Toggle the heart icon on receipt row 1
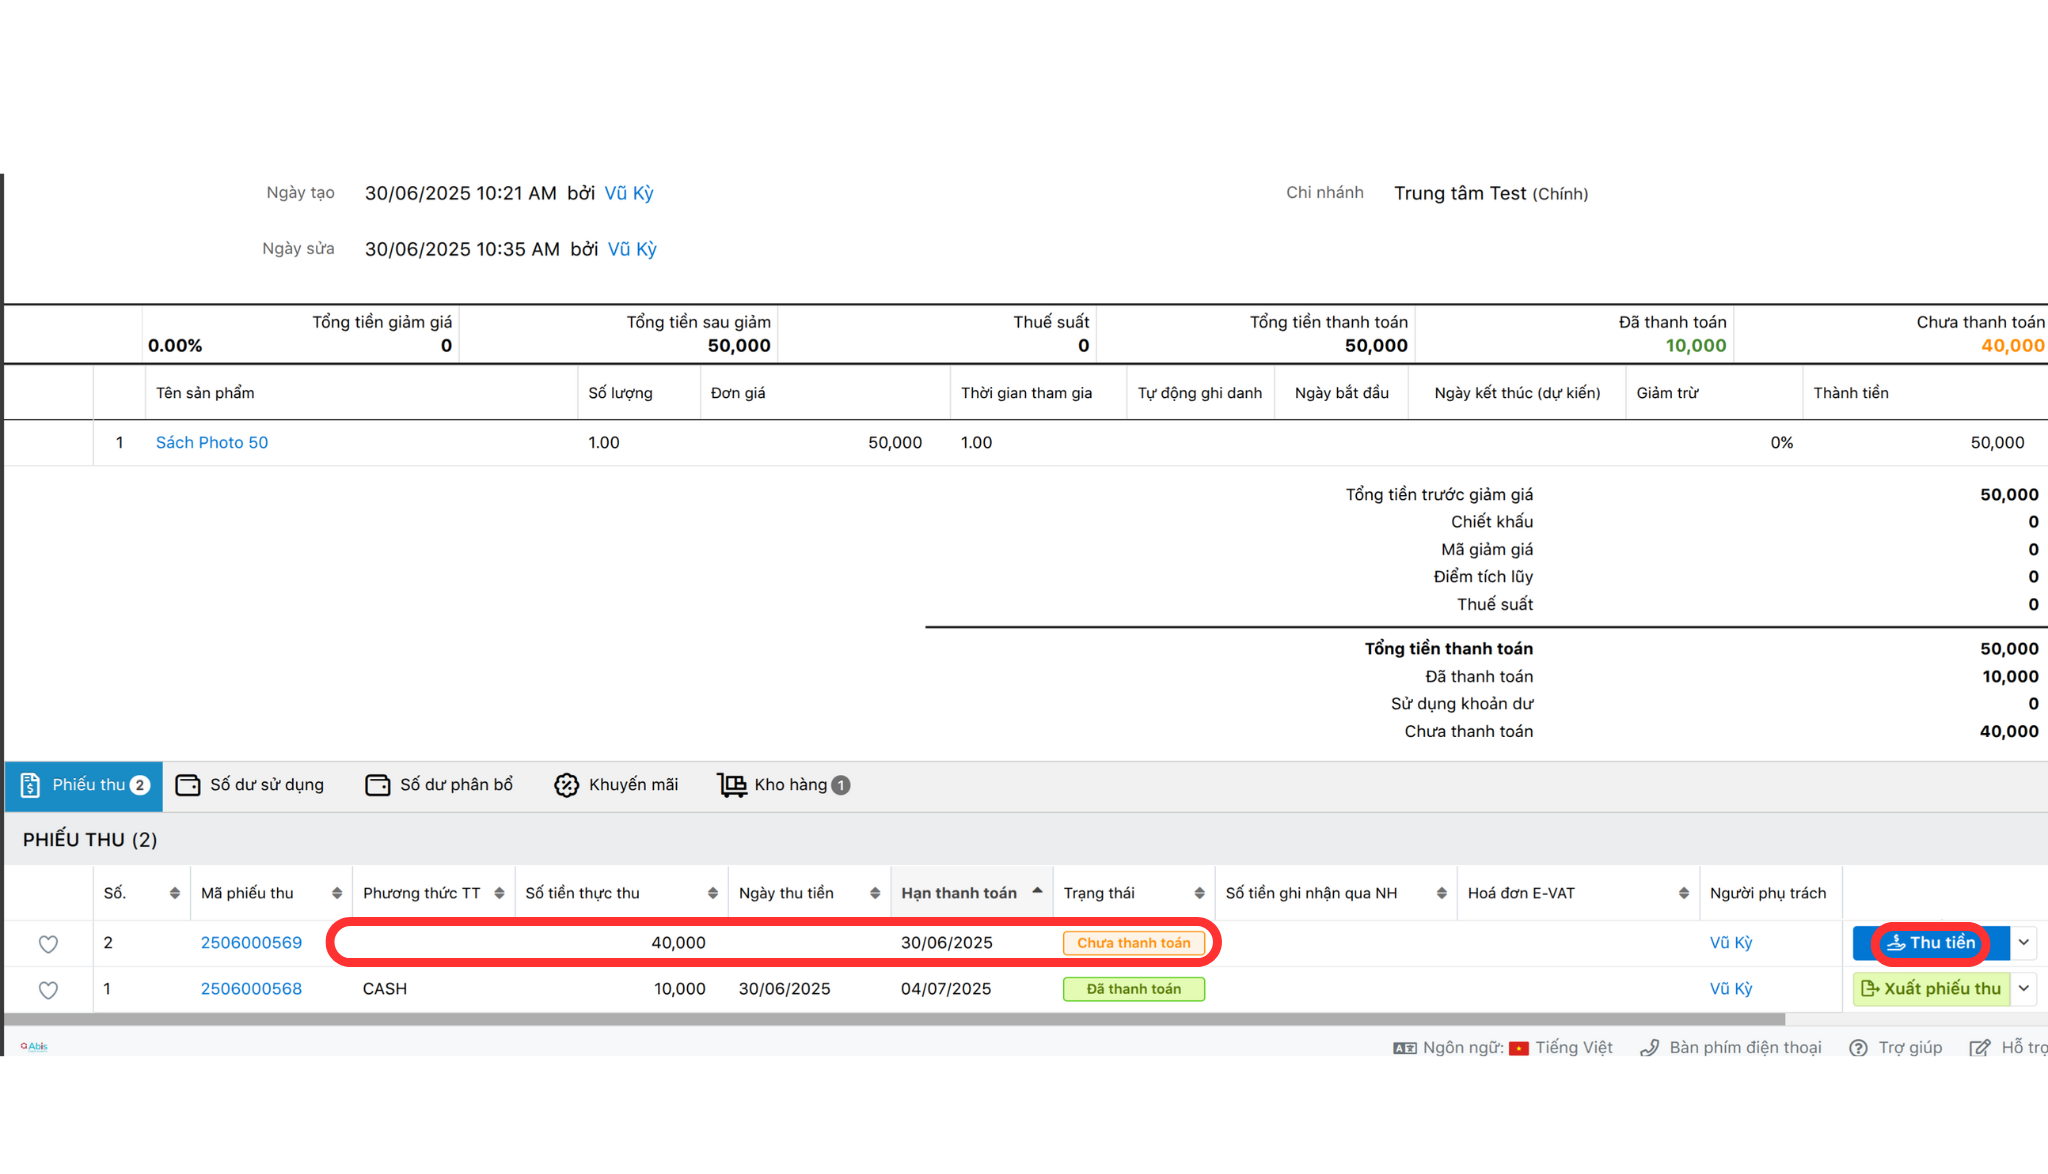Viewport: 2048px width, 1174px height. click(48, 990)
